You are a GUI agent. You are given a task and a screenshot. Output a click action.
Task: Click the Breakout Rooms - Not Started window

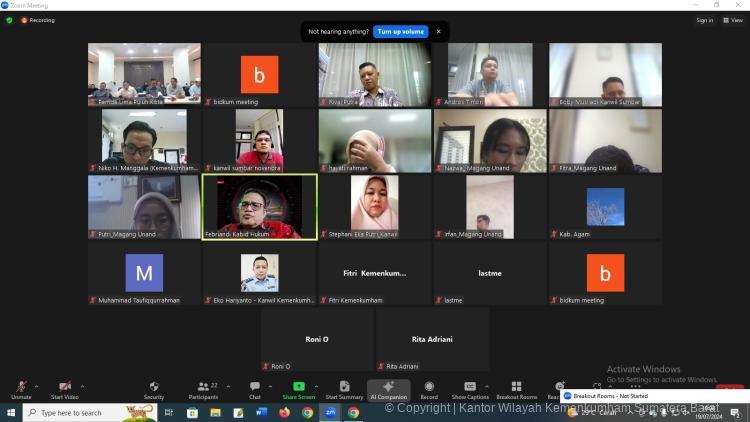[654, 396]
